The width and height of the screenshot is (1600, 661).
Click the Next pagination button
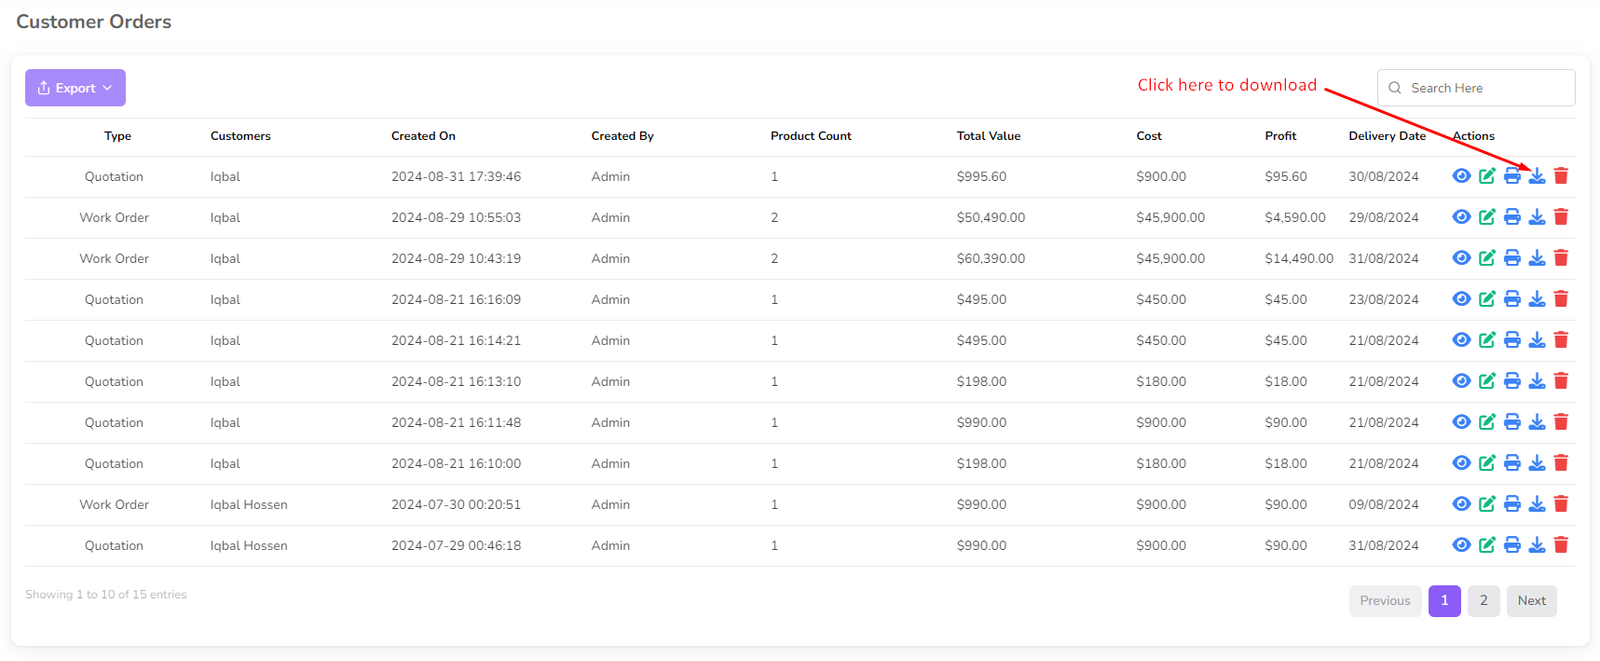1531,600
